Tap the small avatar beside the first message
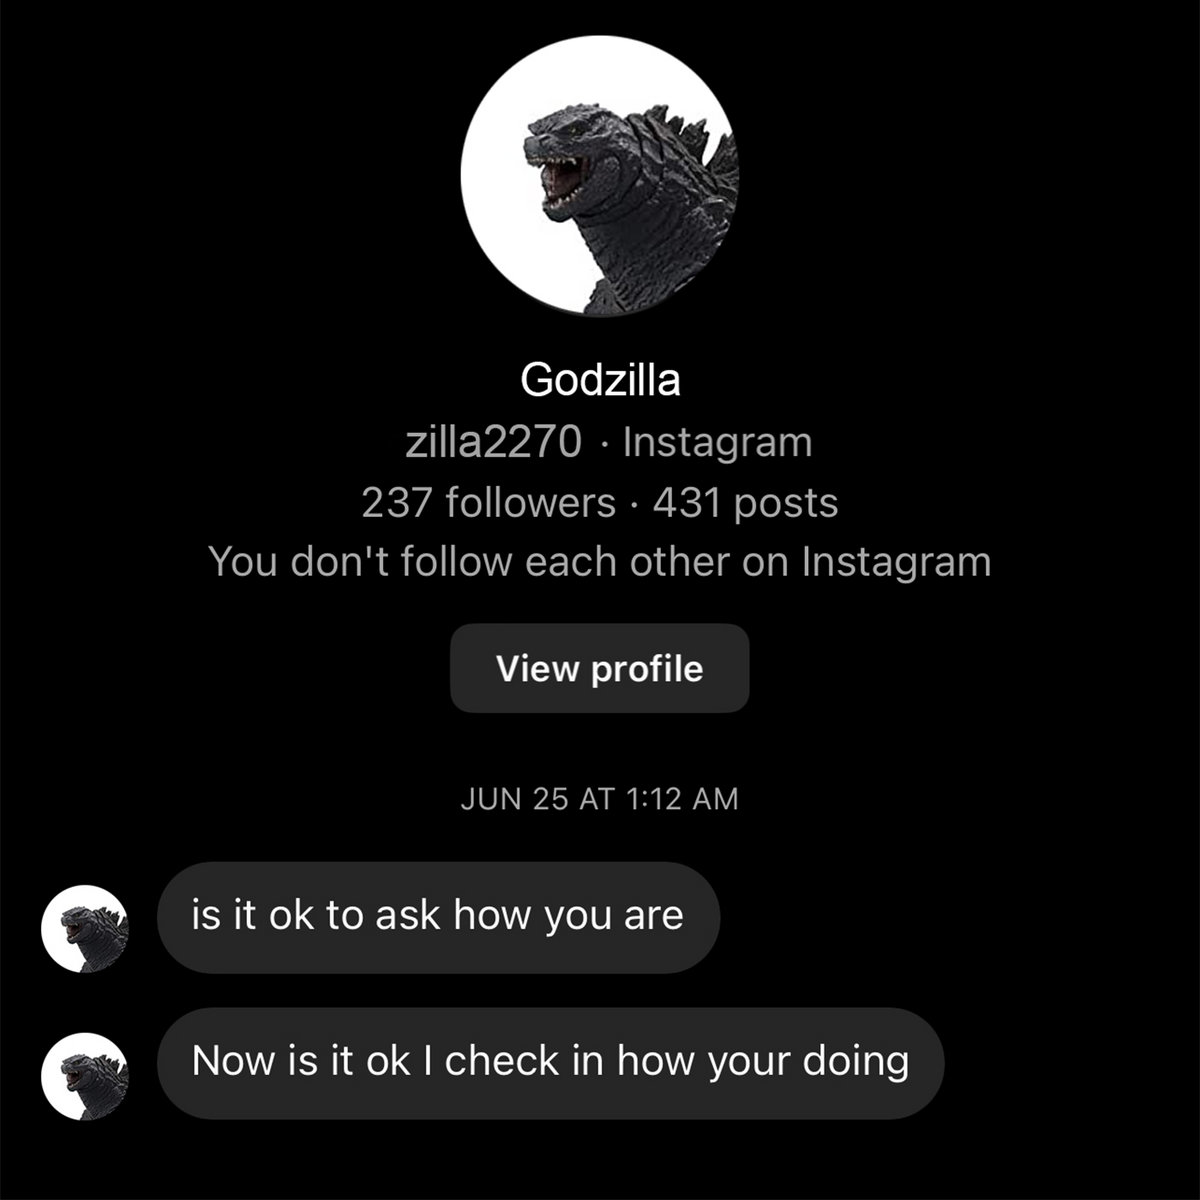 (x=85, y=929)
